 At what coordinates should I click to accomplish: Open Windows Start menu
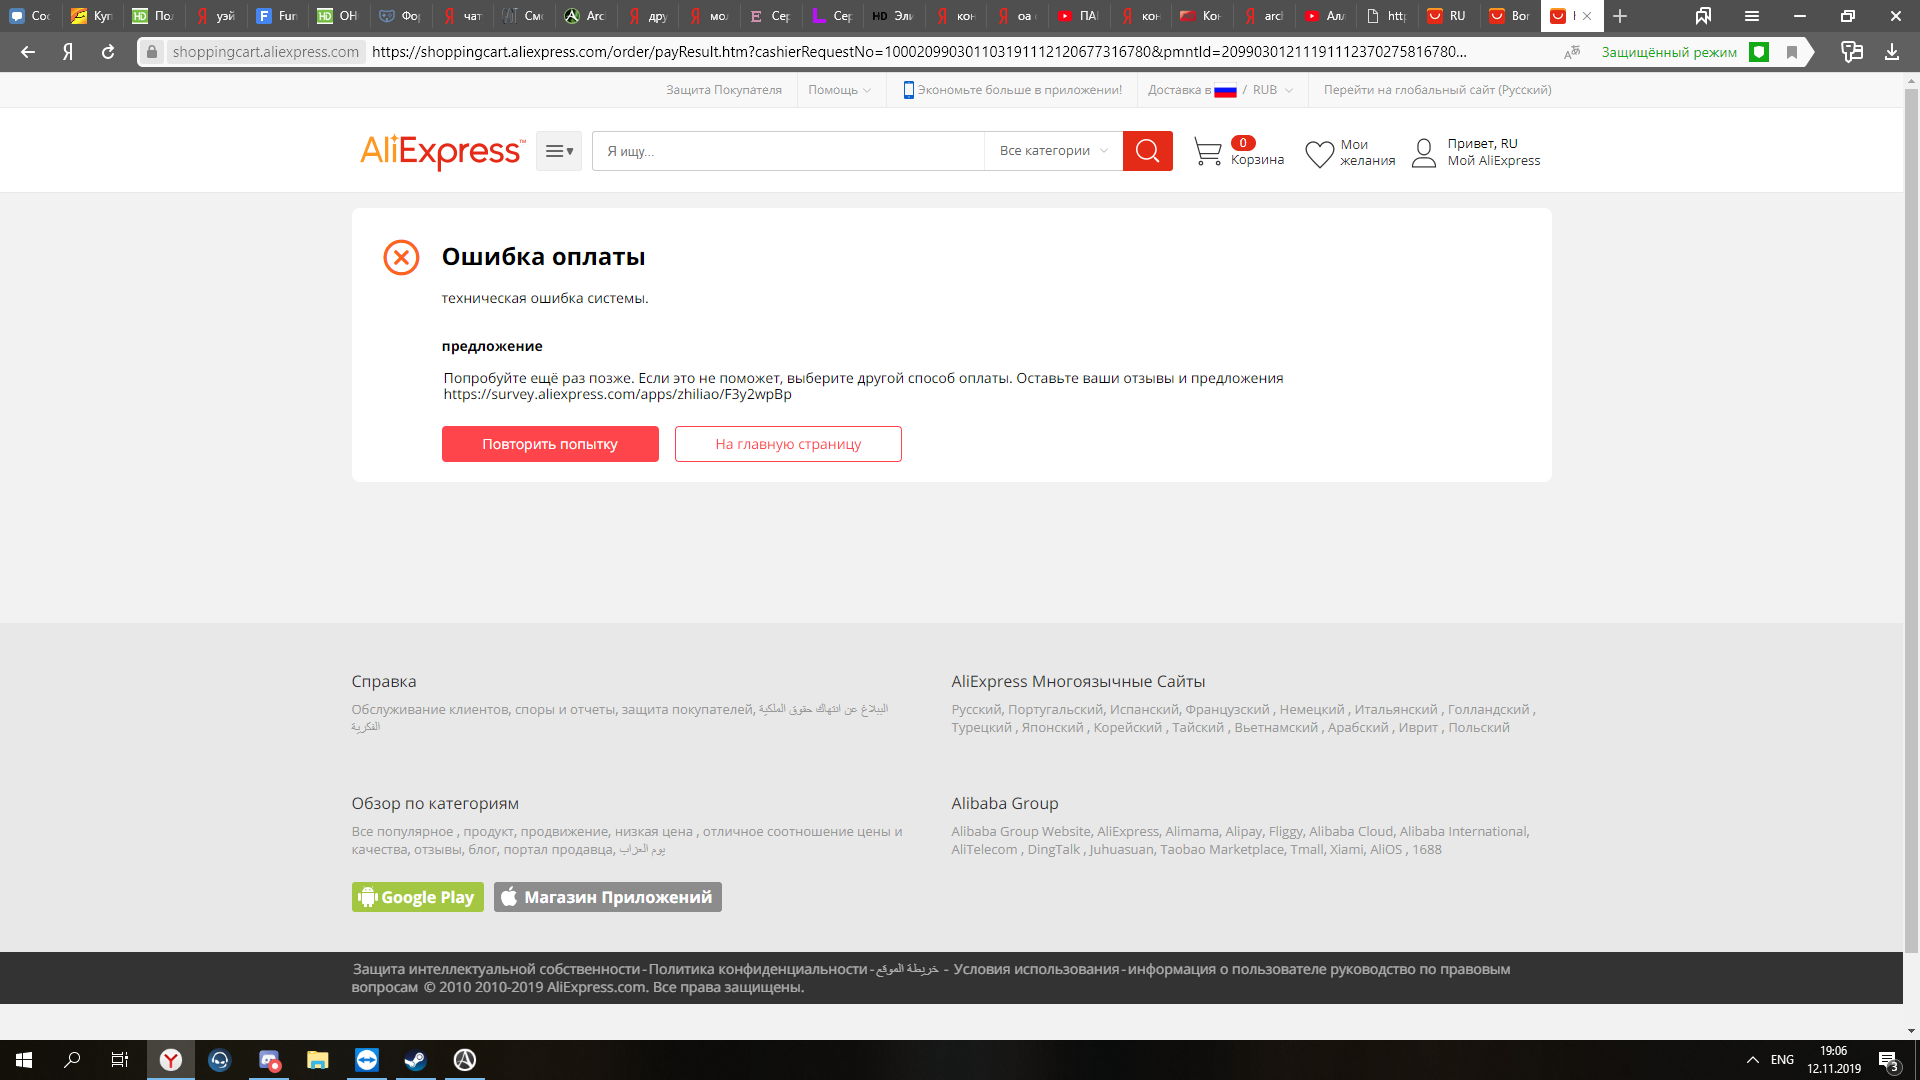24,1060
